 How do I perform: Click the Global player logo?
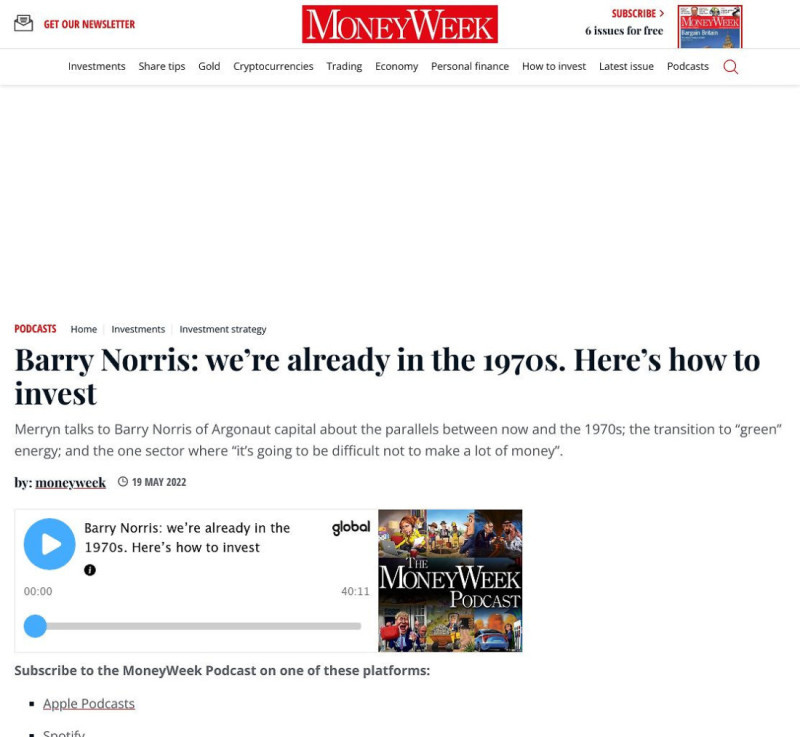point(351,527)
